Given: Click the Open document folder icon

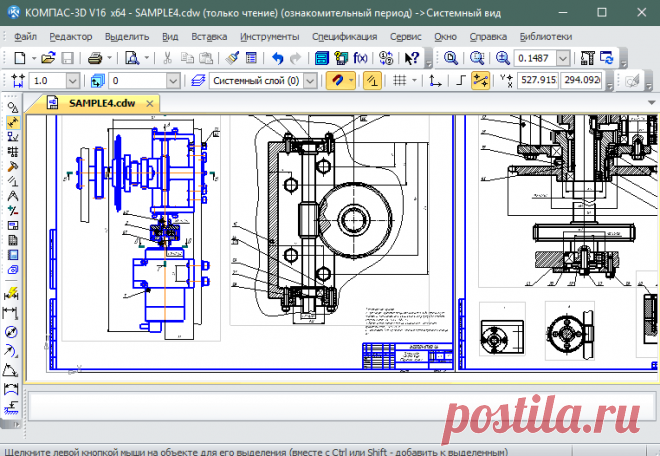Looking at the screenshot, I should click(x=47, y=58).
